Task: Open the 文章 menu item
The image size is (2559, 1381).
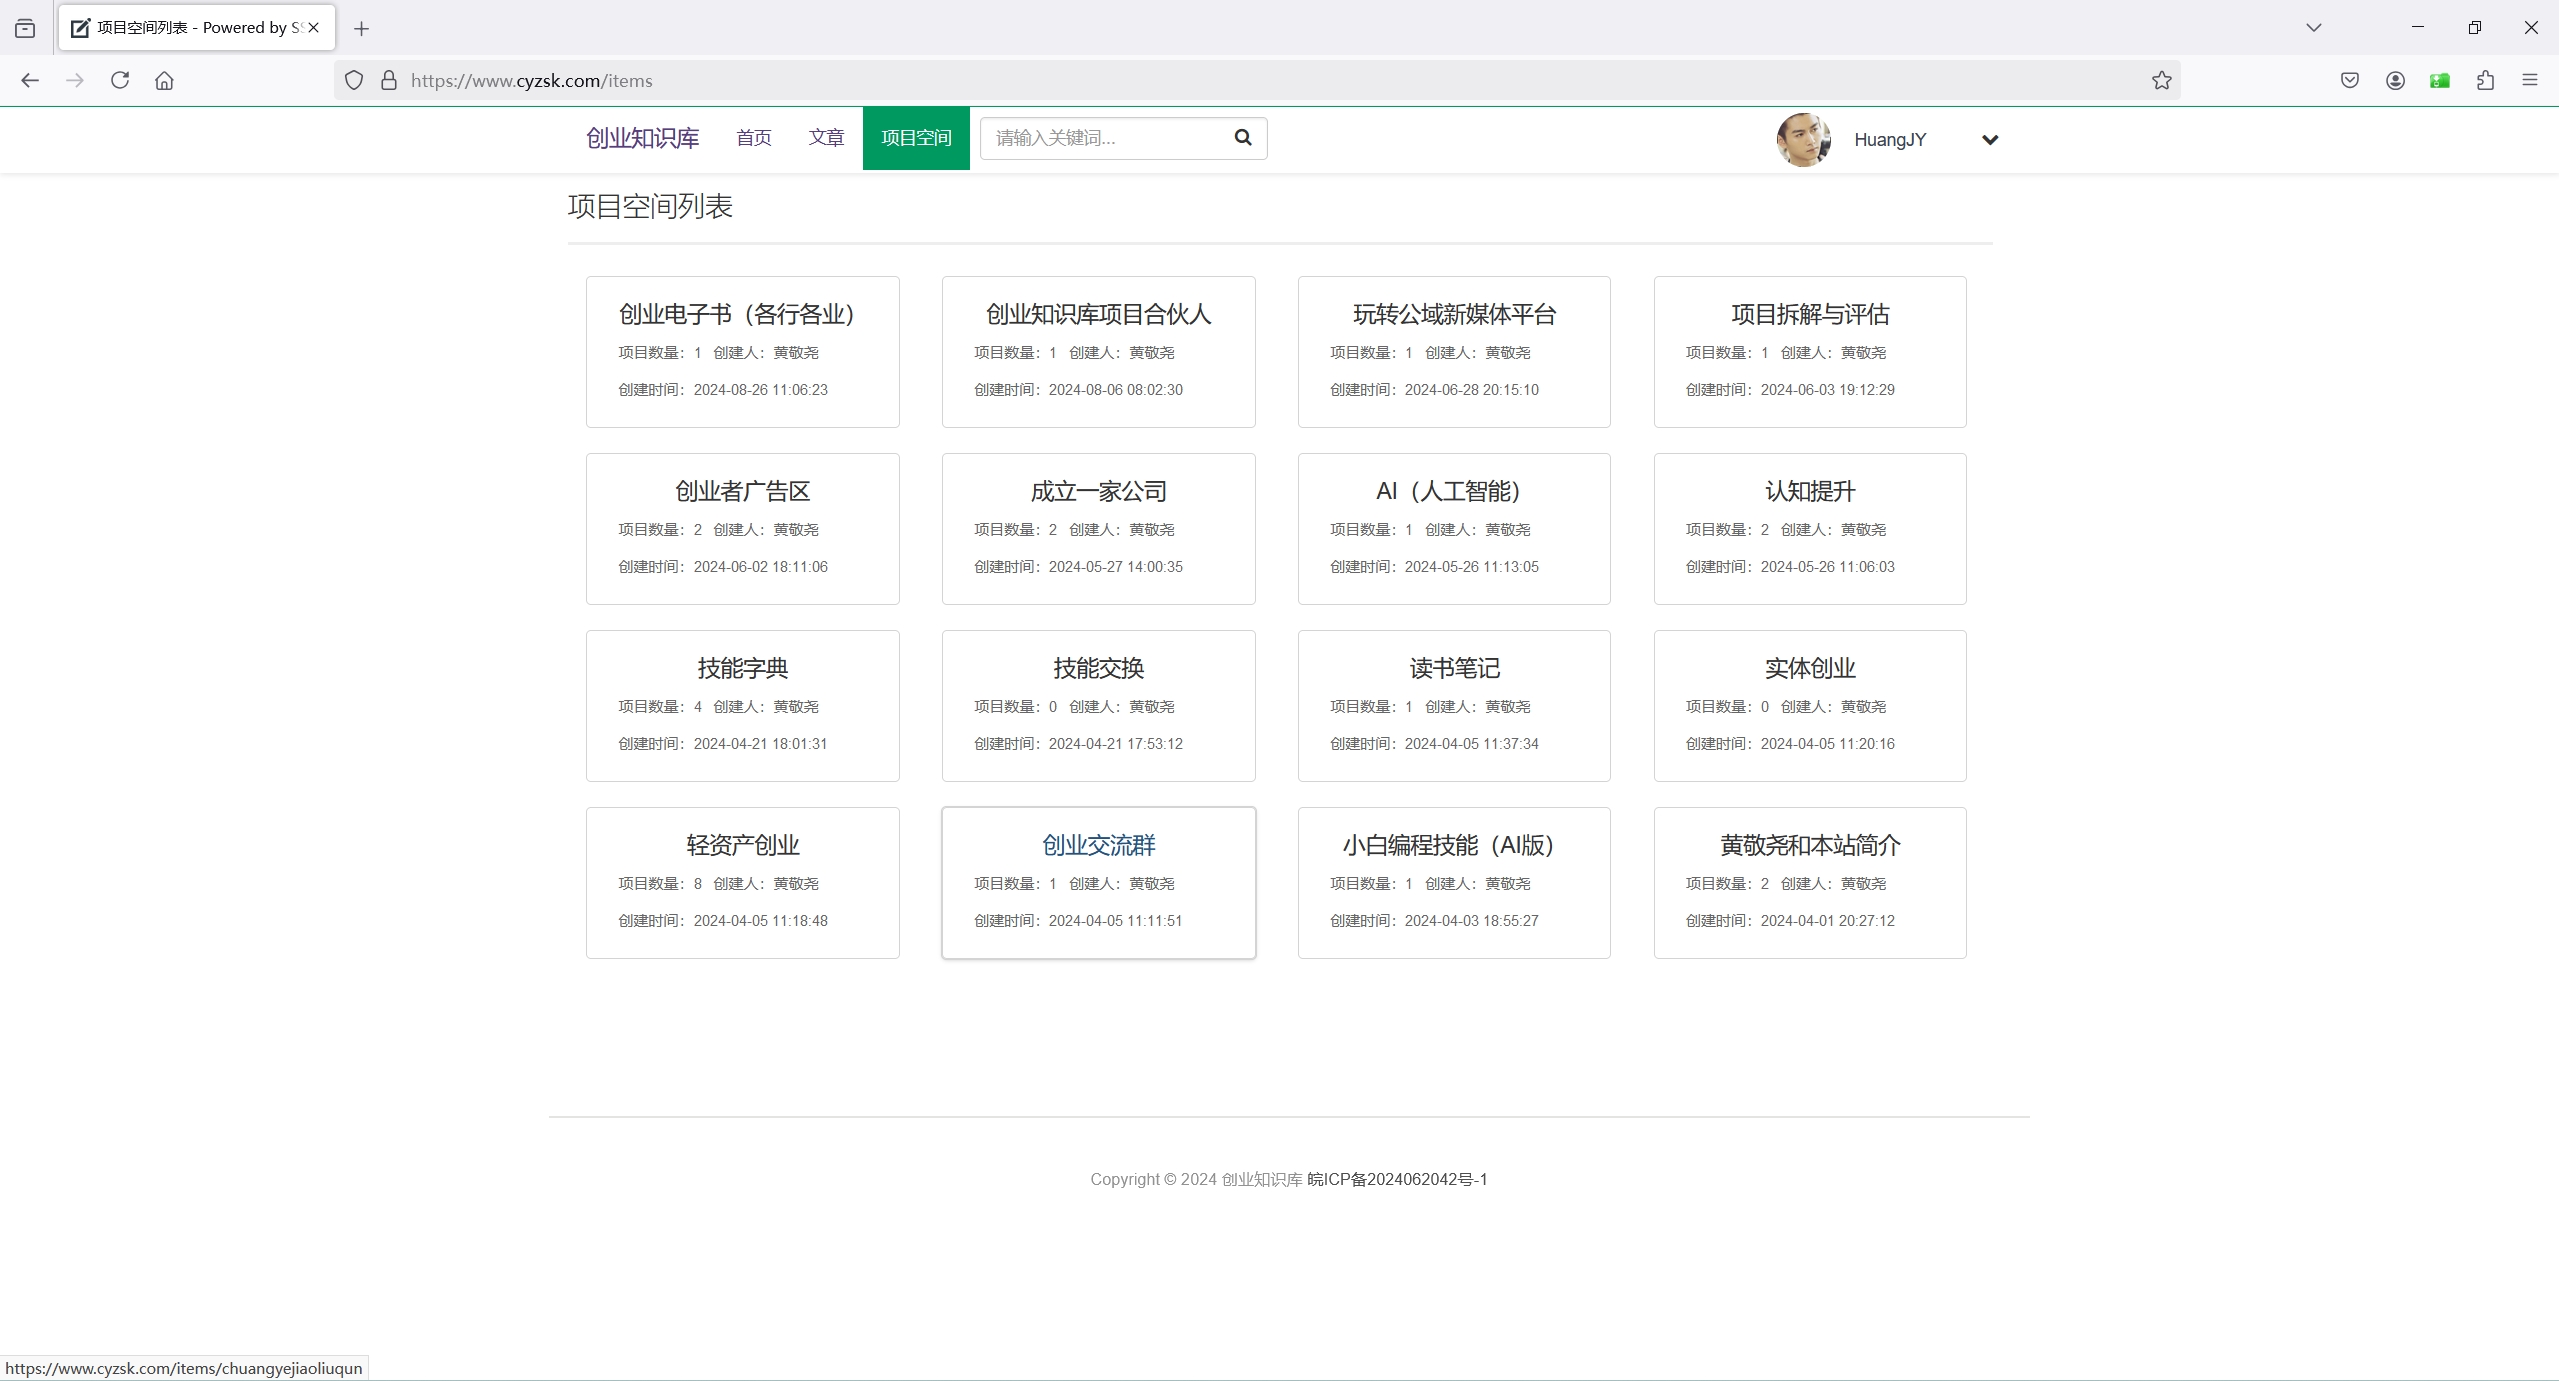Action: pyautogui.click(x=826, y=138)
